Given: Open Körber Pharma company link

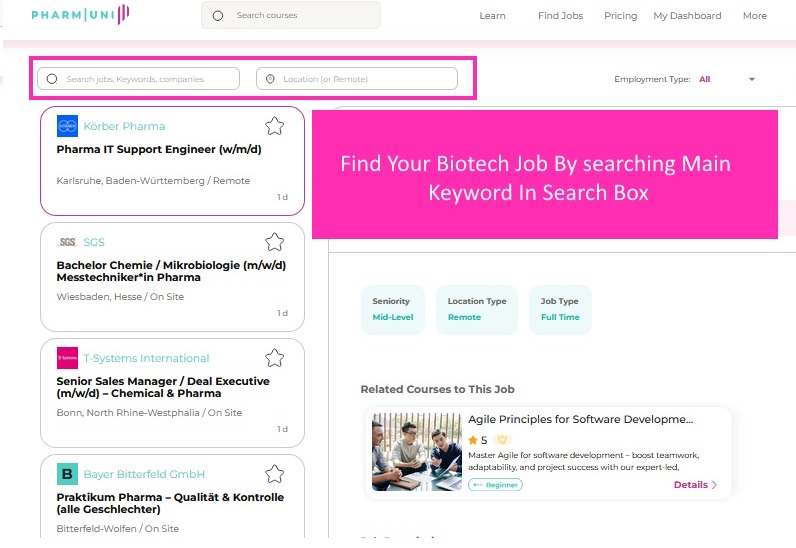Looking at the screenshot, I should 124,126.
